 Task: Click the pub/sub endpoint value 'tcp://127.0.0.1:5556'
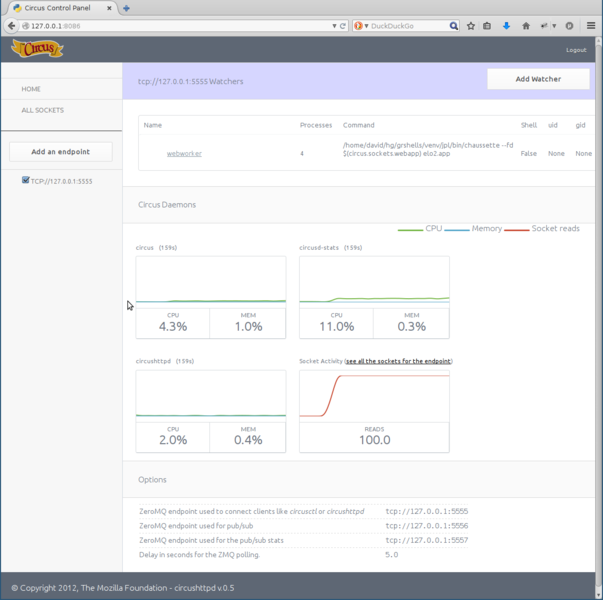426,526
